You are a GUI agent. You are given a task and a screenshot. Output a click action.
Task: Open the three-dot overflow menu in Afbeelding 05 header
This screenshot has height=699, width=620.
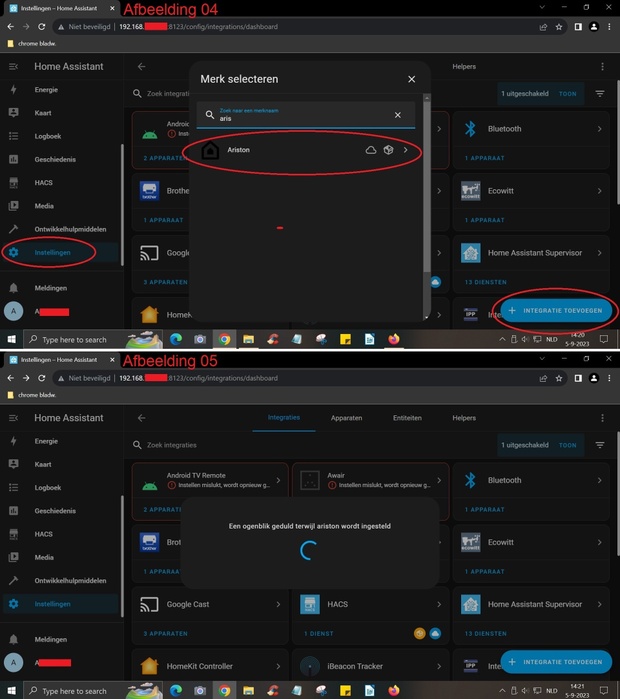602,418
